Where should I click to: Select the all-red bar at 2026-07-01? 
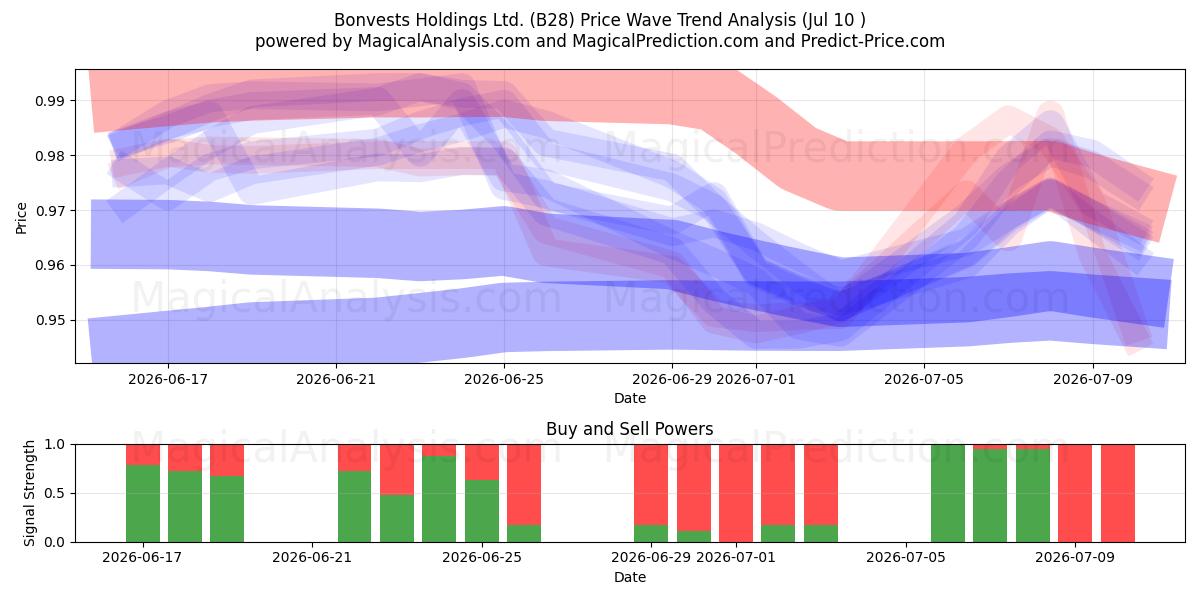point(736,493)
